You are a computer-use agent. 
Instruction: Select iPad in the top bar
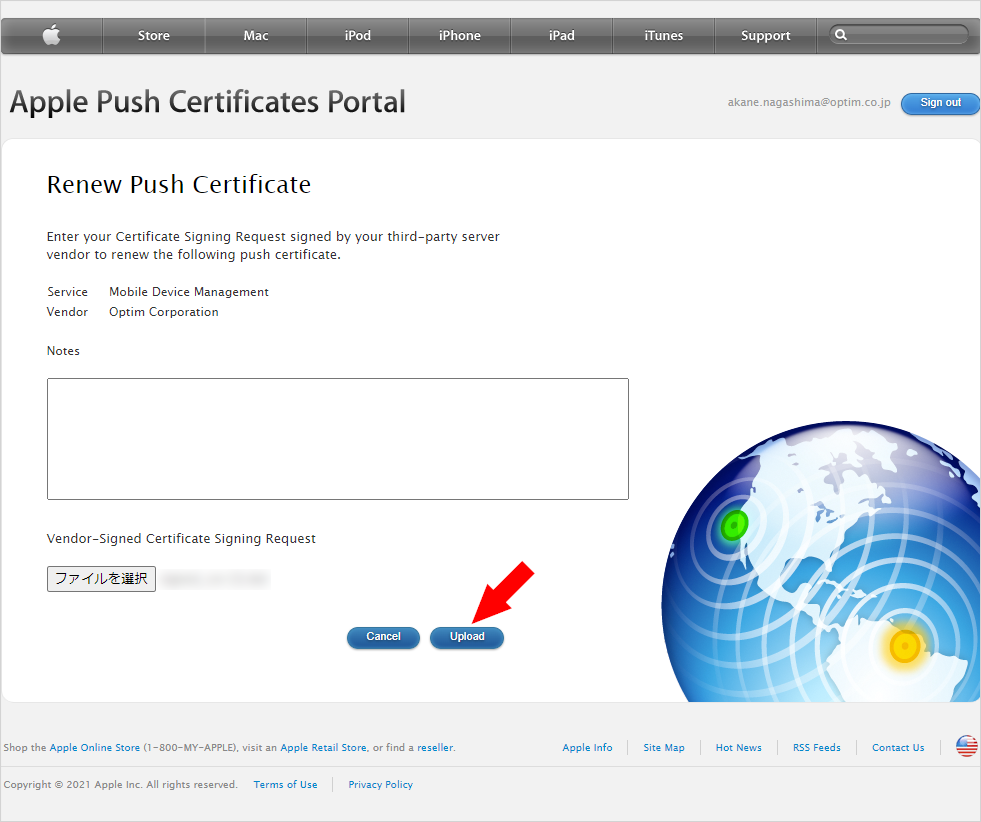point(561,36)
